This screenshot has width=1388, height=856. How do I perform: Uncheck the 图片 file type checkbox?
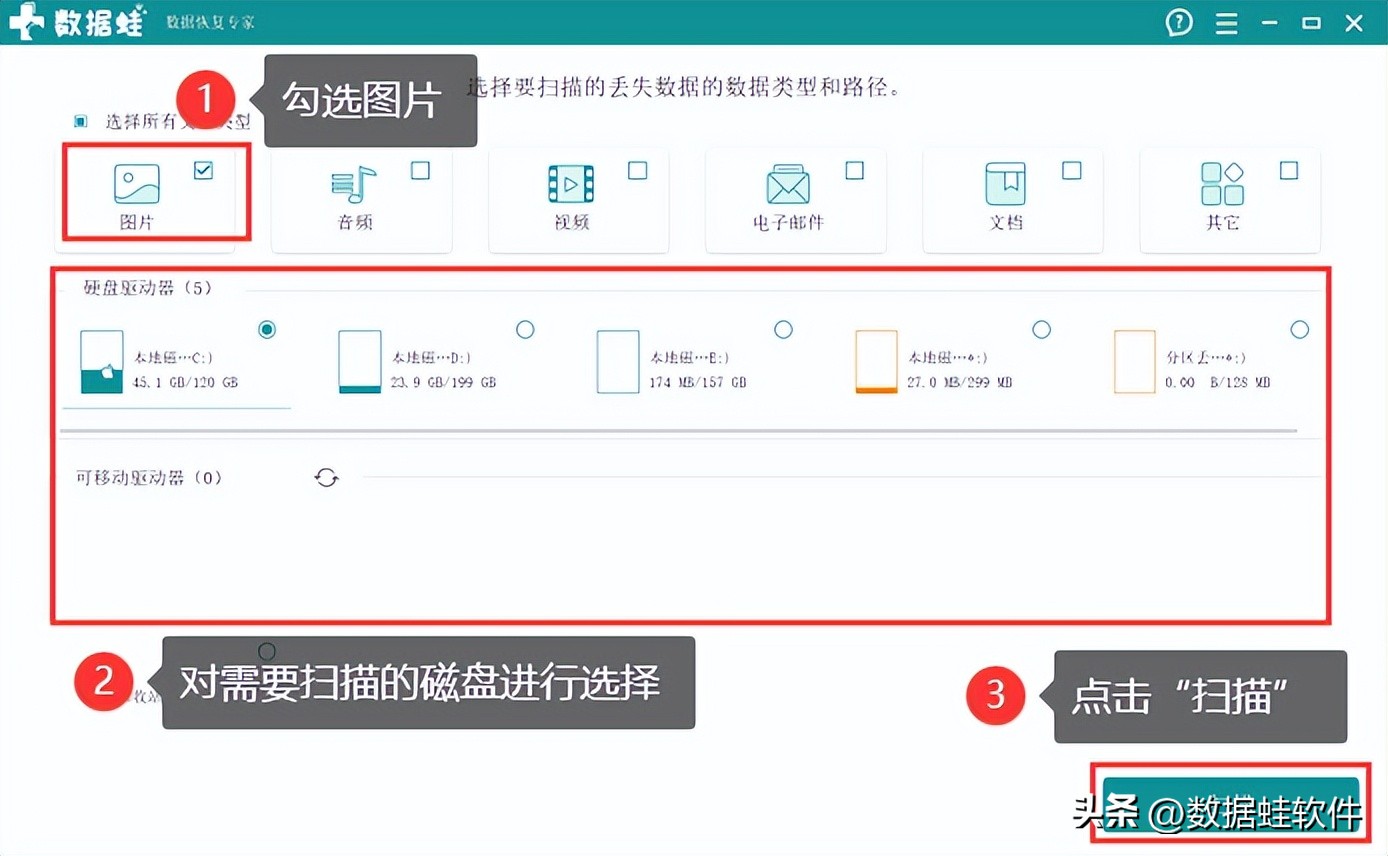coord(203,170)
